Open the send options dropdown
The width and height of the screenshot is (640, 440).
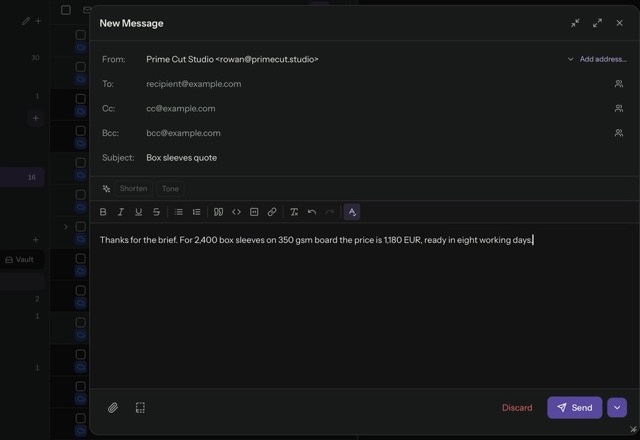(617, 407)
